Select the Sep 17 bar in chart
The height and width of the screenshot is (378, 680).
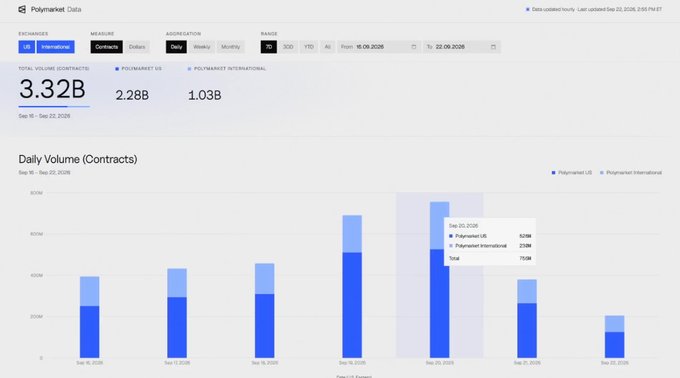pos(177,313)
